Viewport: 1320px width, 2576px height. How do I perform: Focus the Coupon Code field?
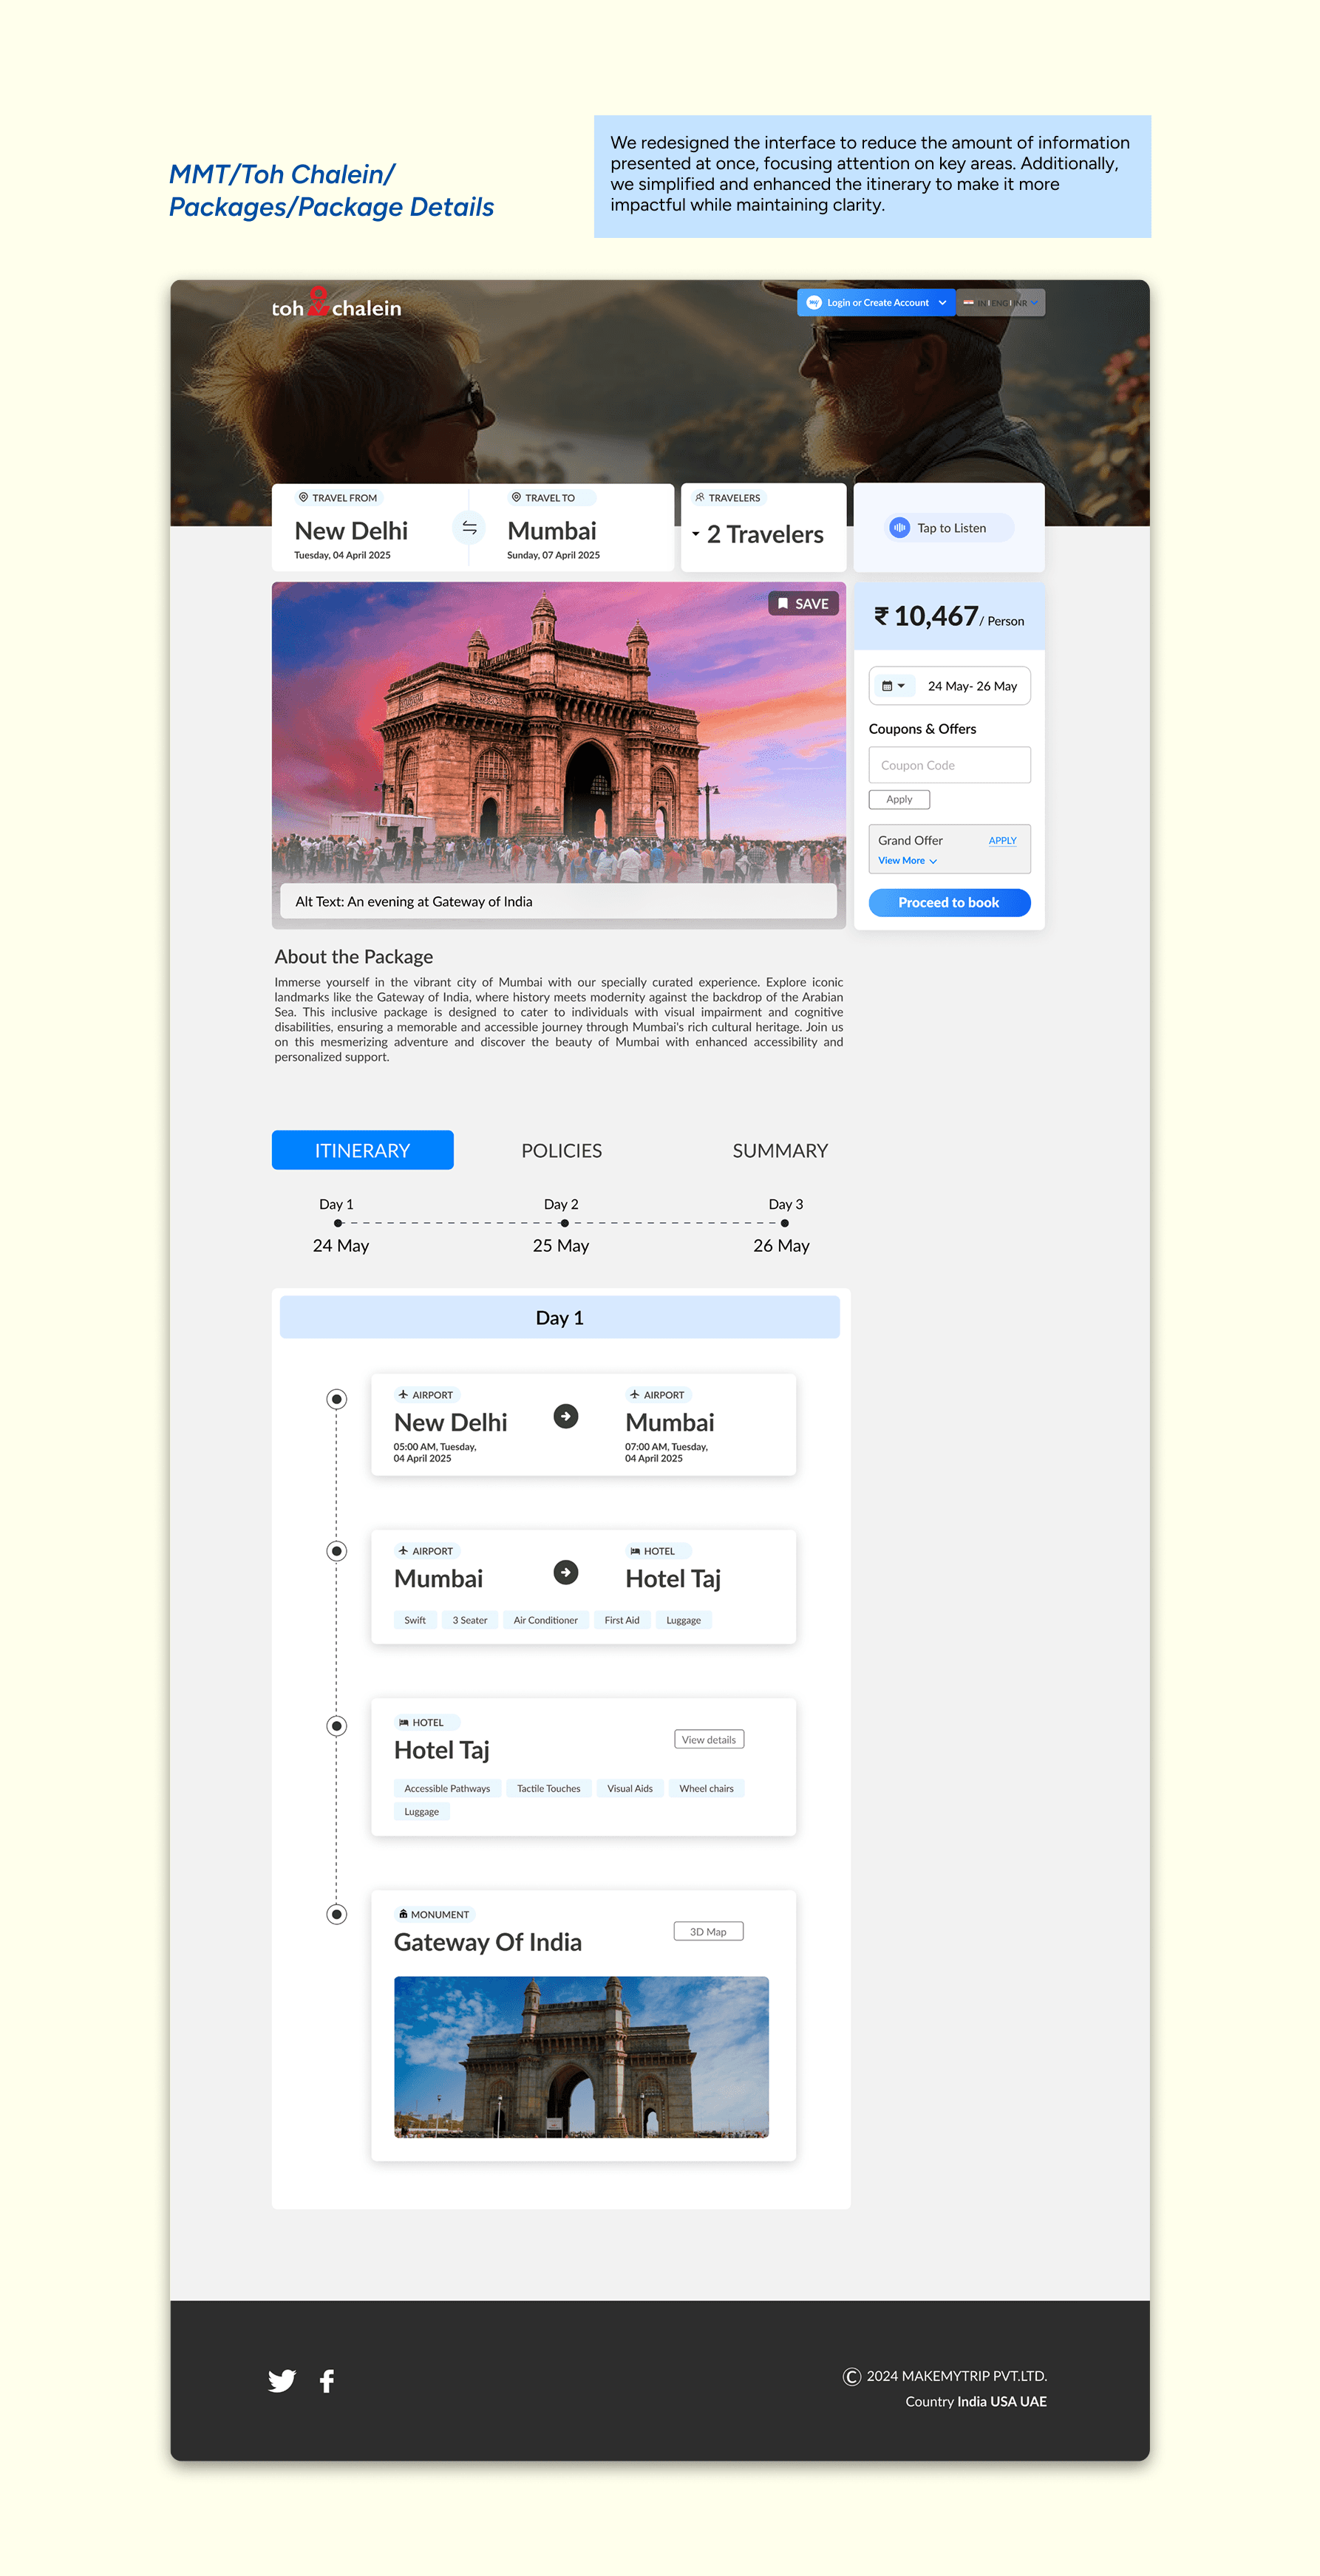pyautogui.click(x=949, y=765)
